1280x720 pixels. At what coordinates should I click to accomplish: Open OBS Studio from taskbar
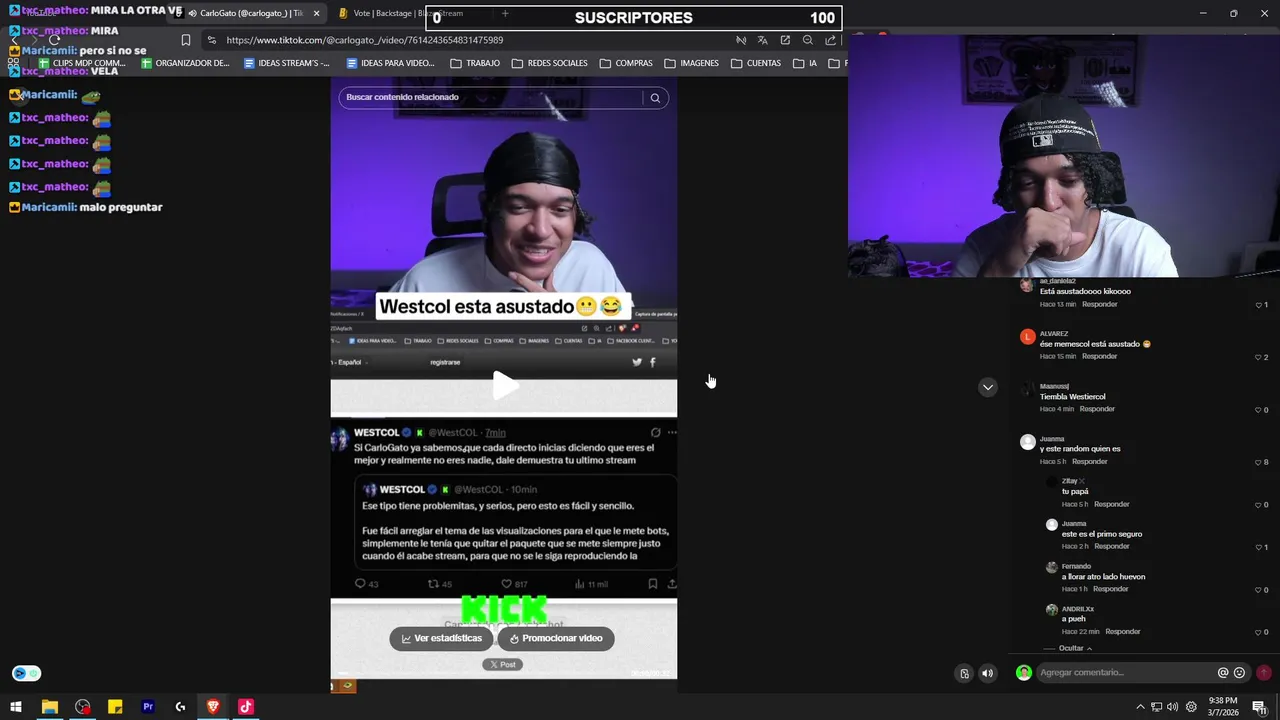pyautogui.click(x=82, y=707)
